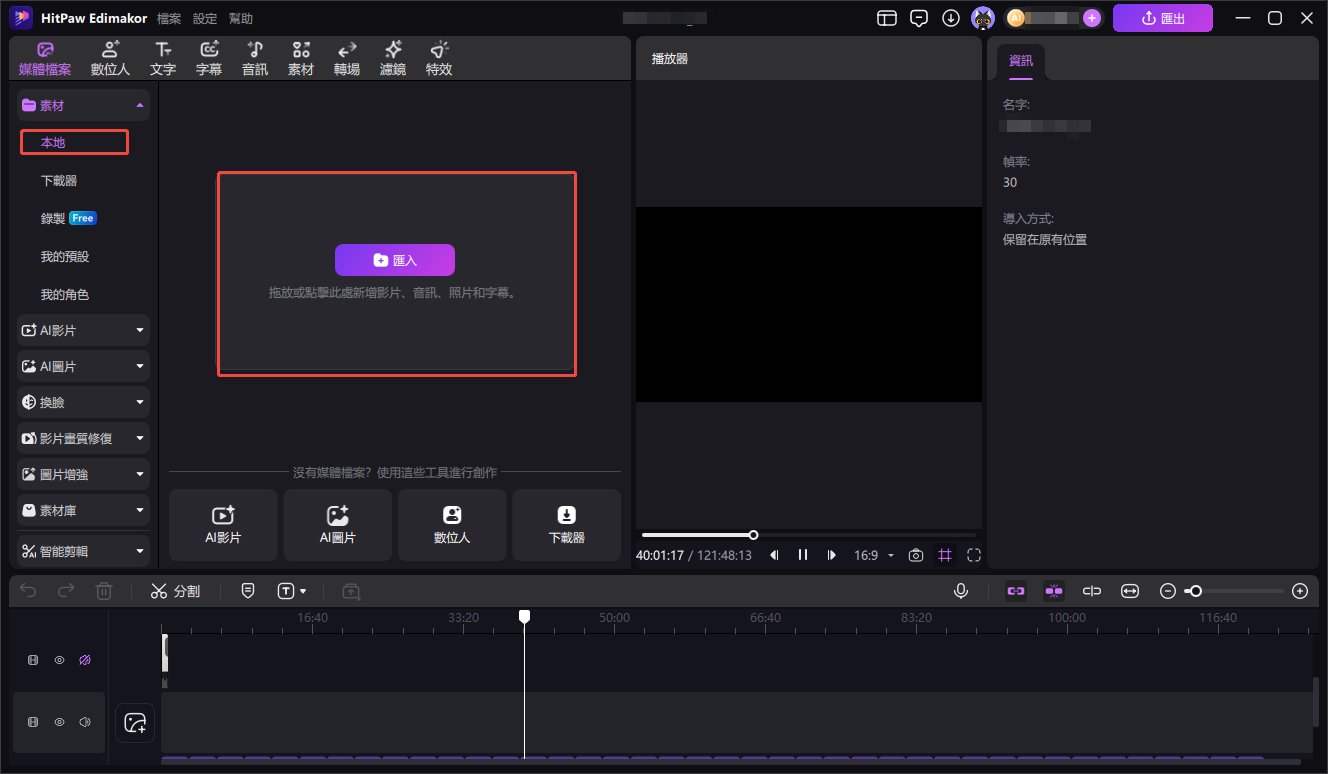Click the purple 匯入 import button
The image size is (1328, 774).
coord(395,260)
